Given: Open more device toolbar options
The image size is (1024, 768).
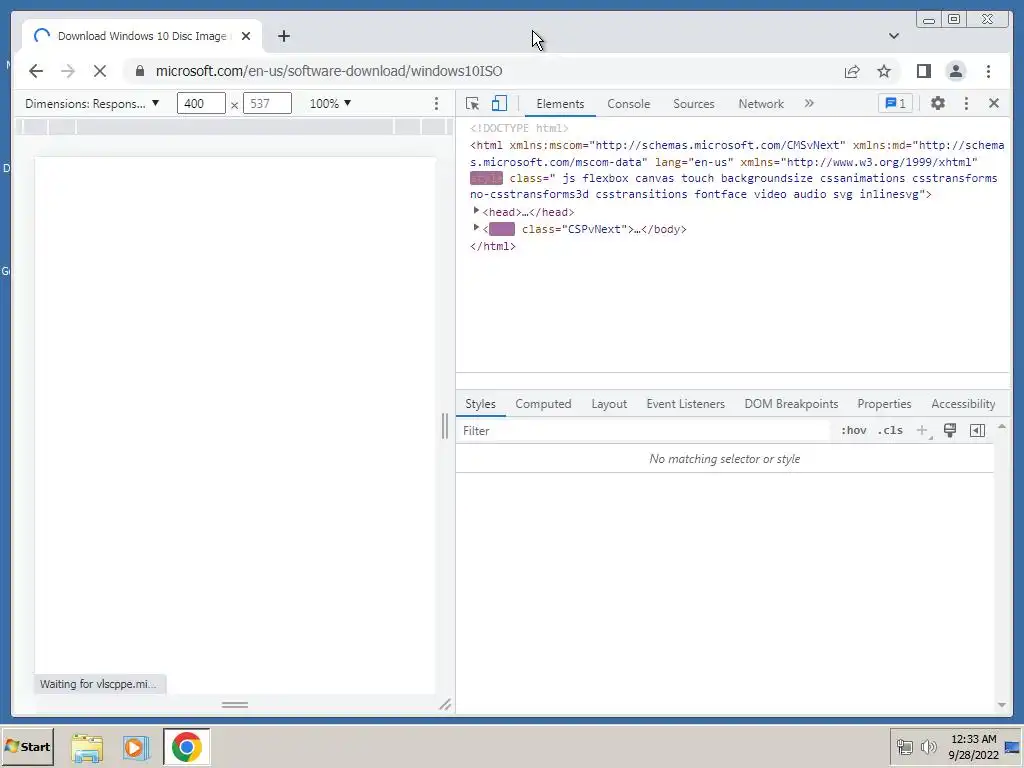Looking at the screenshot, I should (436, 103).
